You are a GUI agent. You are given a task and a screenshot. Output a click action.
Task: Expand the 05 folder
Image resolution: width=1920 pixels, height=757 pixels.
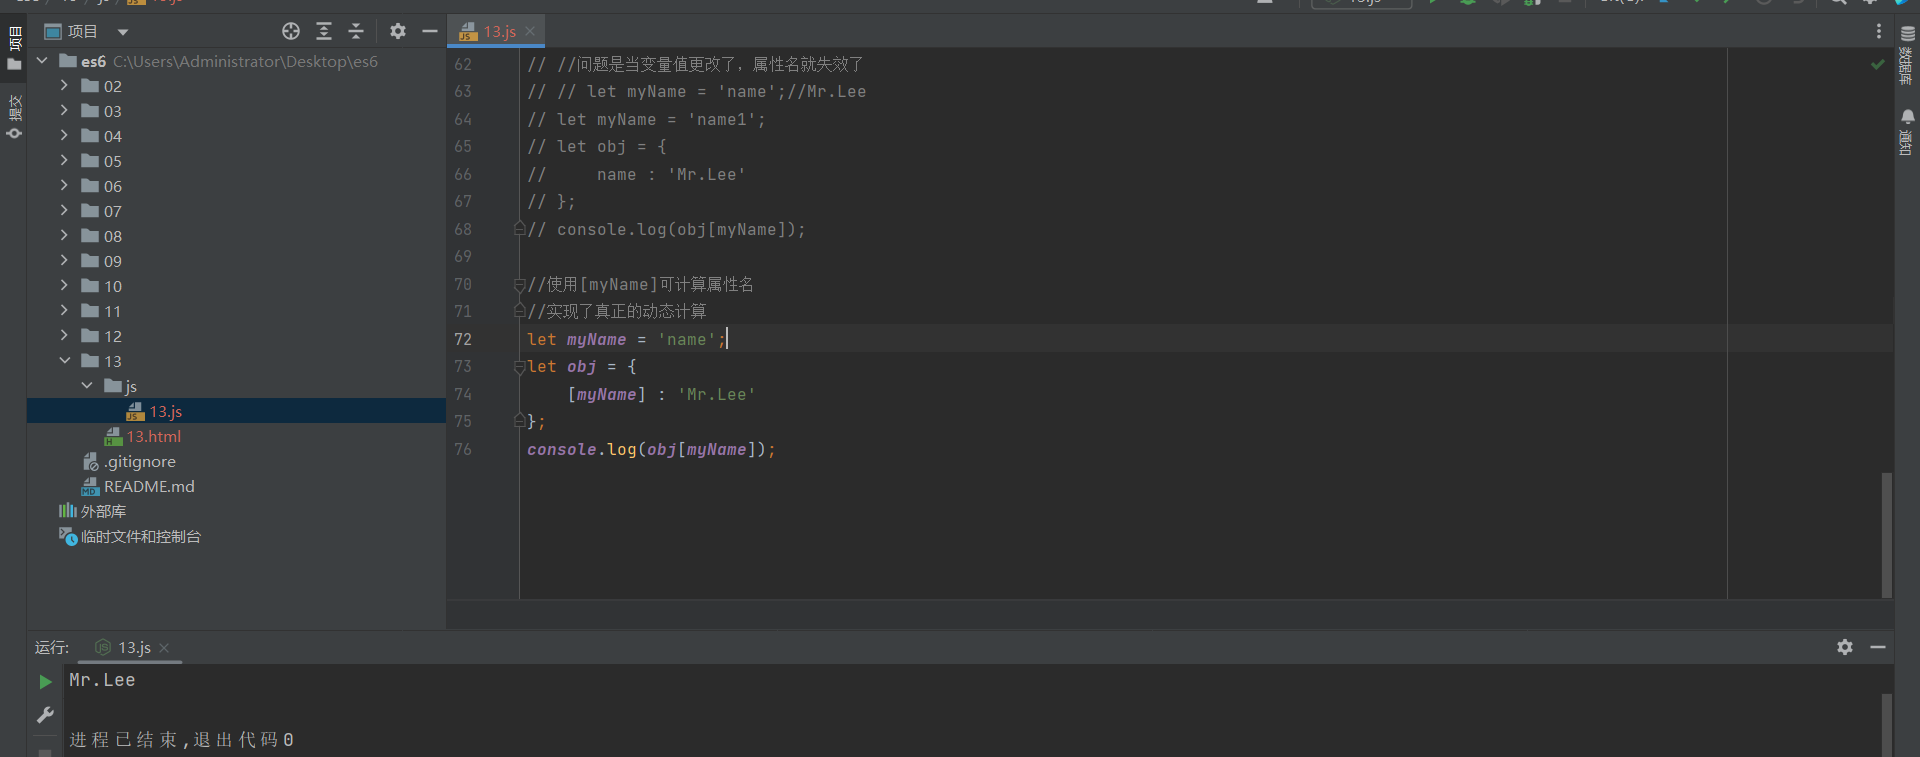64,161
